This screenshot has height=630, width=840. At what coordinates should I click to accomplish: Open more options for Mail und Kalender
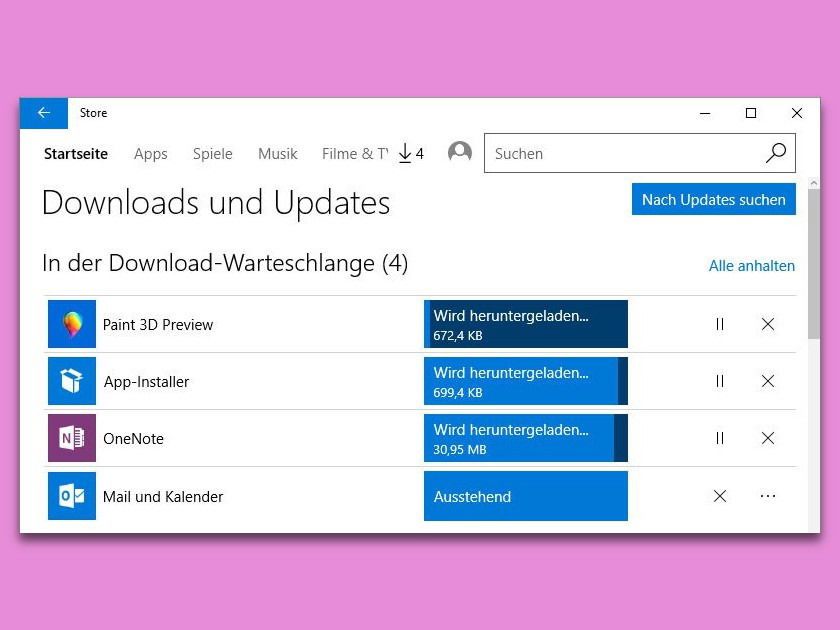[768, 496]
